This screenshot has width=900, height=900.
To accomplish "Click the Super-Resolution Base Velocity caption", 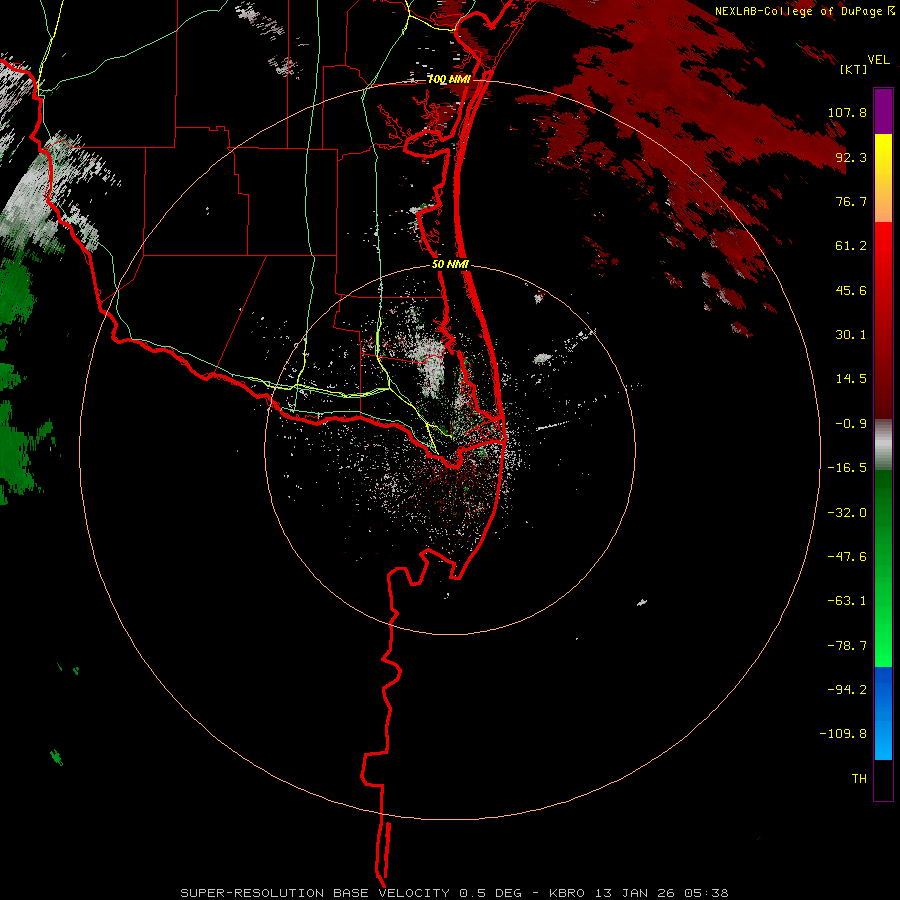I will (454, 893).
